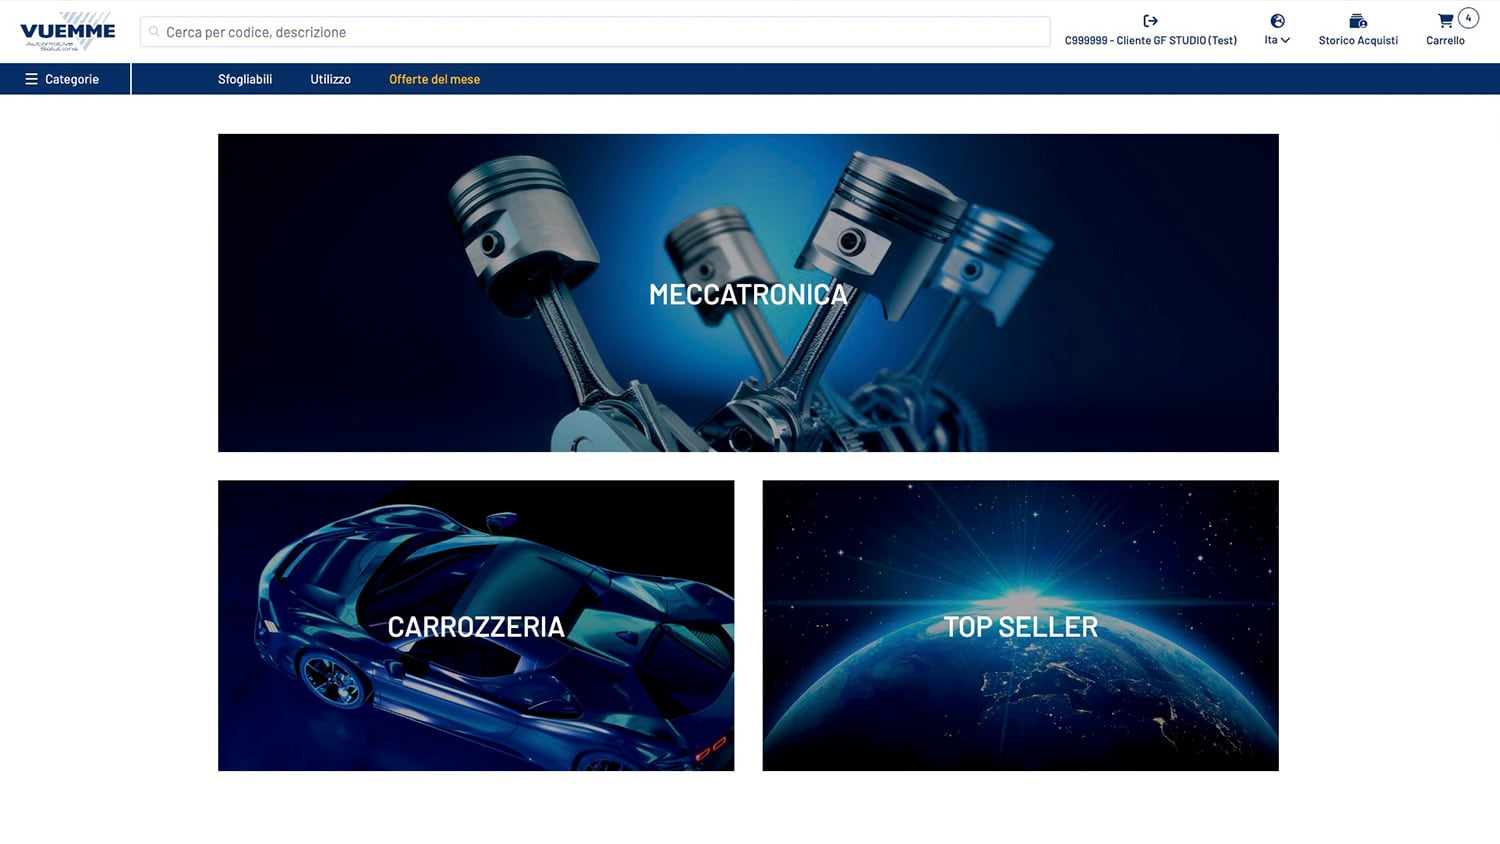Open the Sfogliabili menu item
Image resolution: width=1500 pixels, height=844 pixels.
point(245,79)
